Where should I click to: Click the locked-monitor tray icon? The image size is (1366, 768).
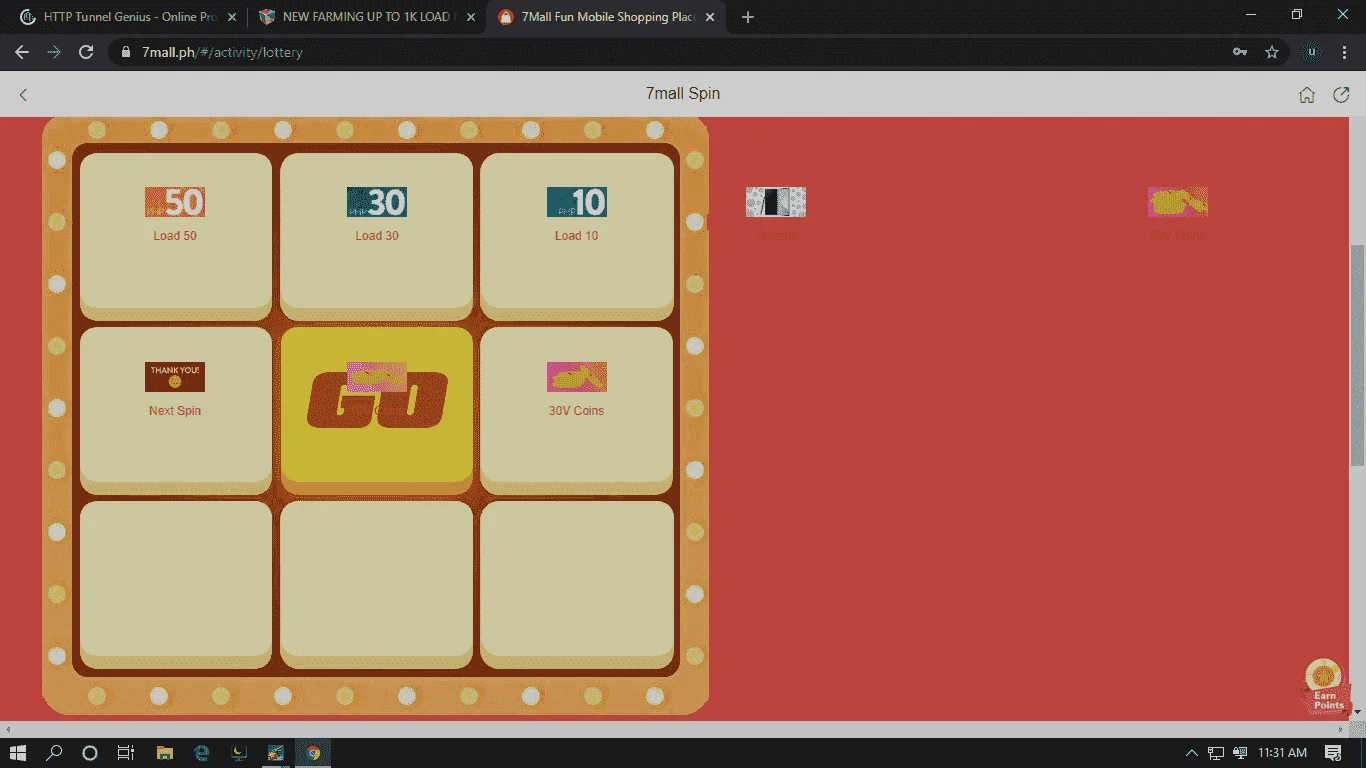click(1241, 753)
